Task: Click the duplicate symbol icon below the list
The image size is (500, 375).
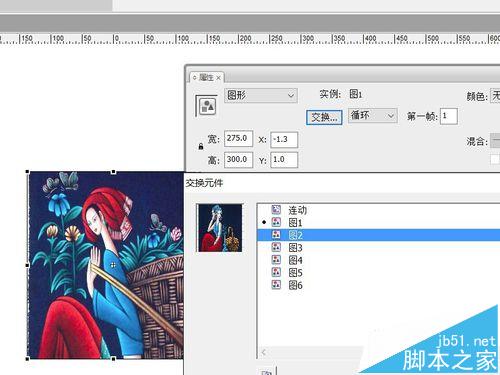Action: (267, 372)
